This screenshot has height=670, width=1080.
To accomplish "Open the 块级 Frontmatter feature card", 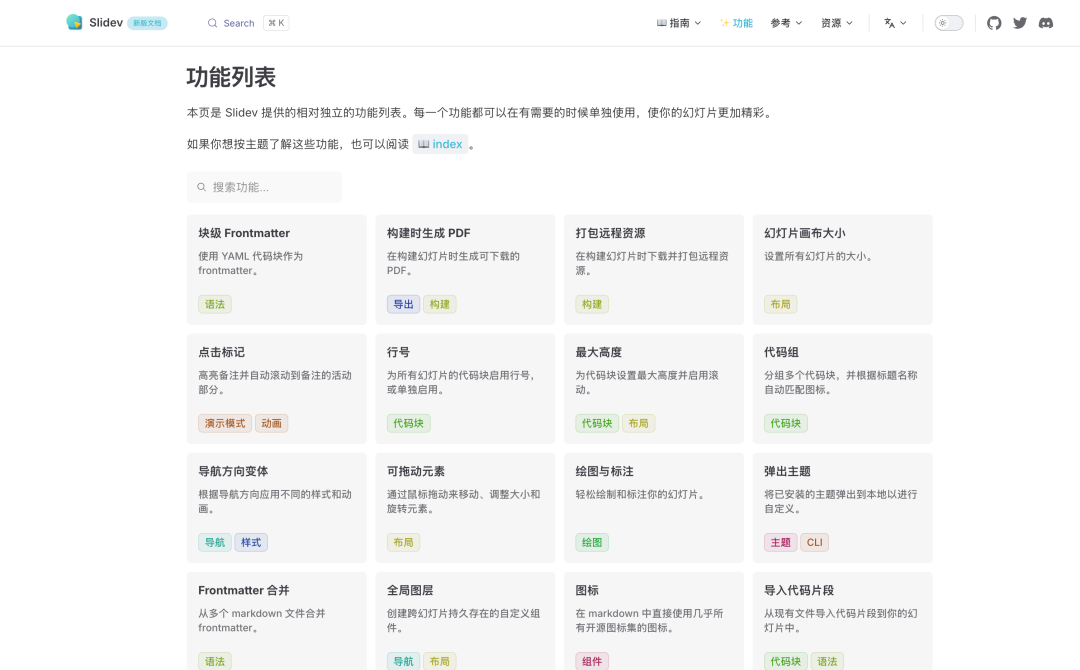I will click(244, 233).
